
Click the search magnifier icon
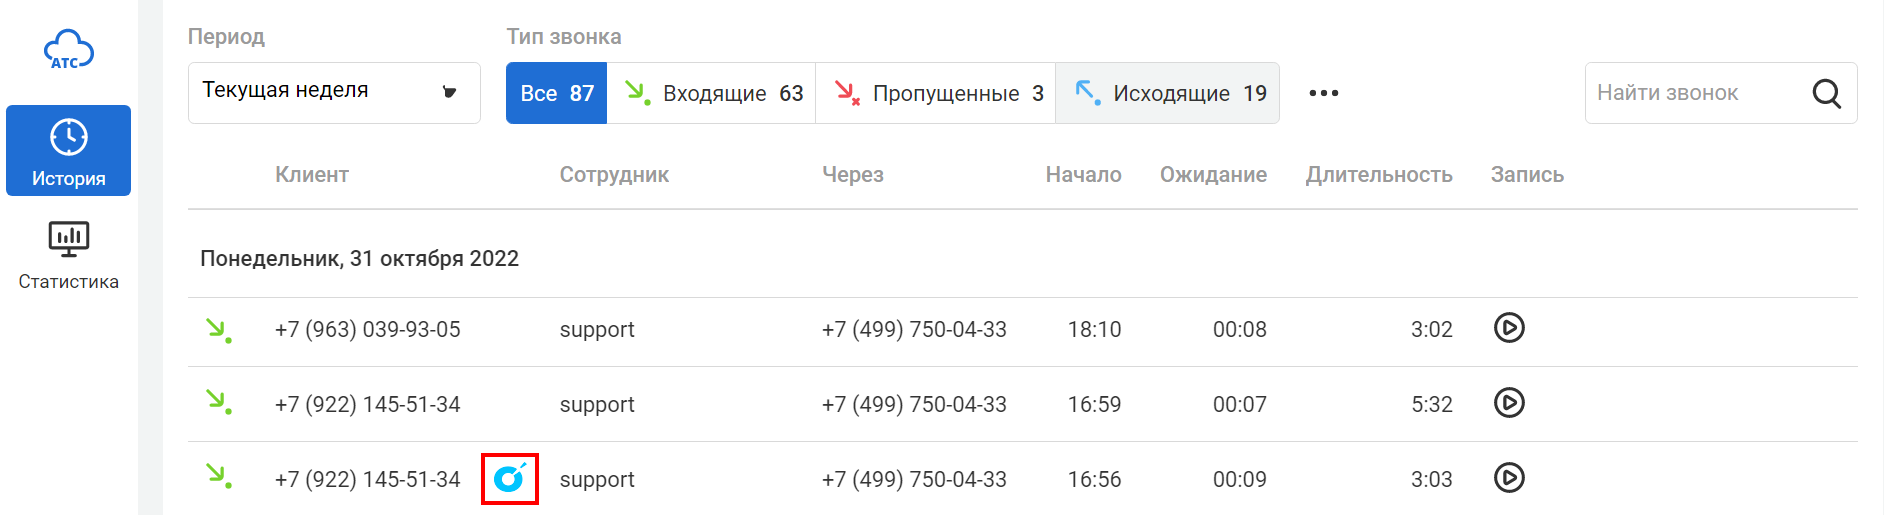tap(1826, 93)
